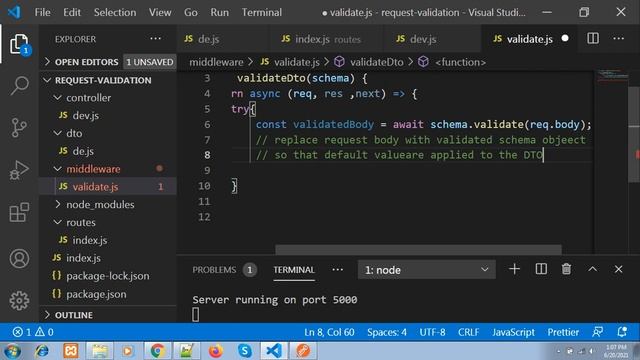
Task: Create a new terminal with plus icon
Action: tap(514, 269)
